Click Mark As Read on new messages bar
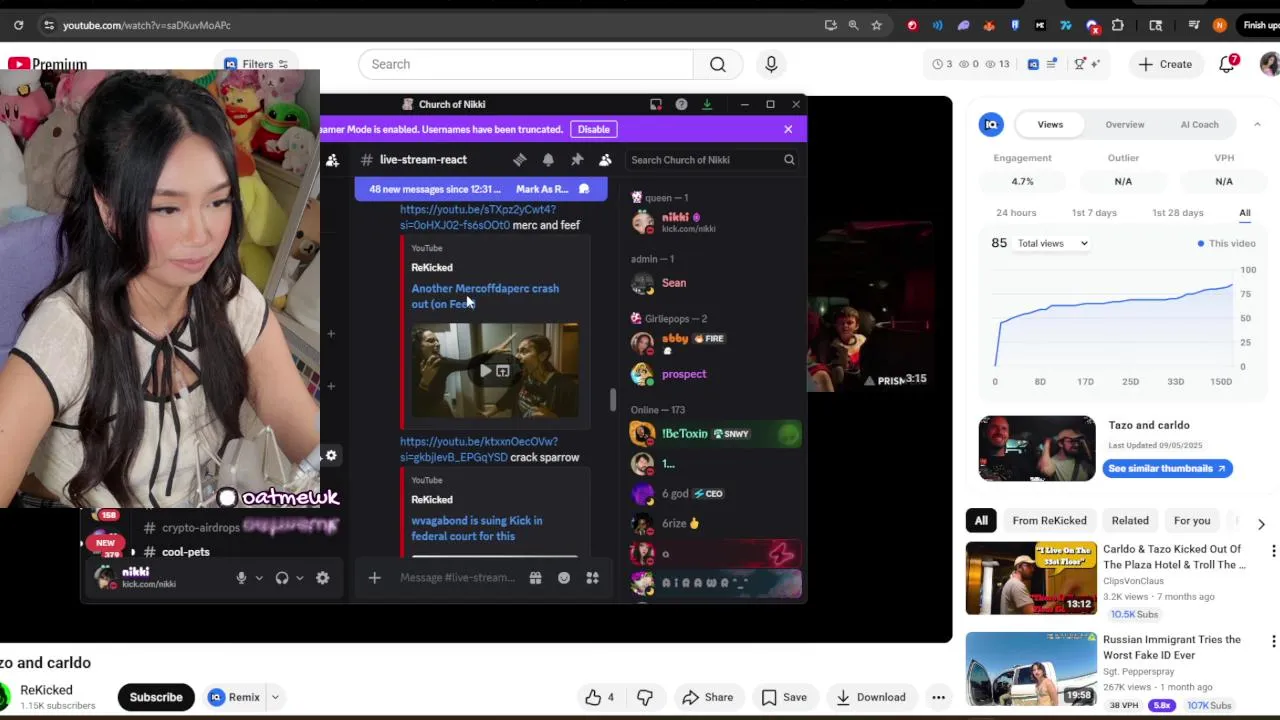This screenshot has width=1280, height=720. [x=542, y=189]
